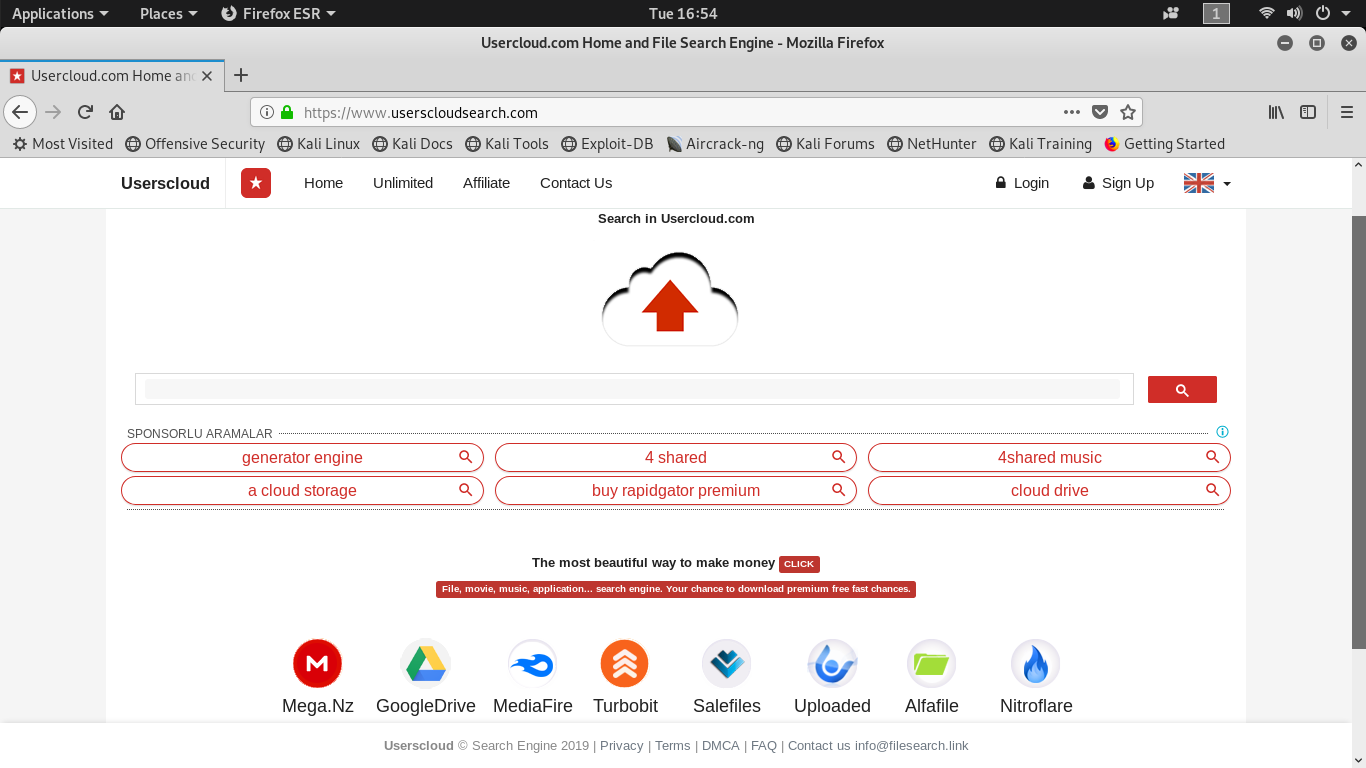1366x768 pixels.
Task: Click the red CLICK button
Action: point(799,564)
